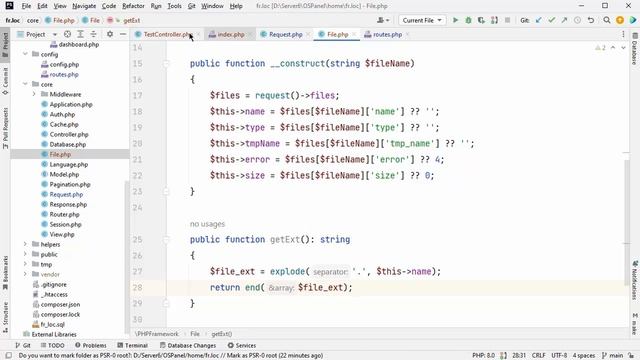The image size is (640, 360).
Task: Open the Refactor menu
Action: click(x=133, y=6)
